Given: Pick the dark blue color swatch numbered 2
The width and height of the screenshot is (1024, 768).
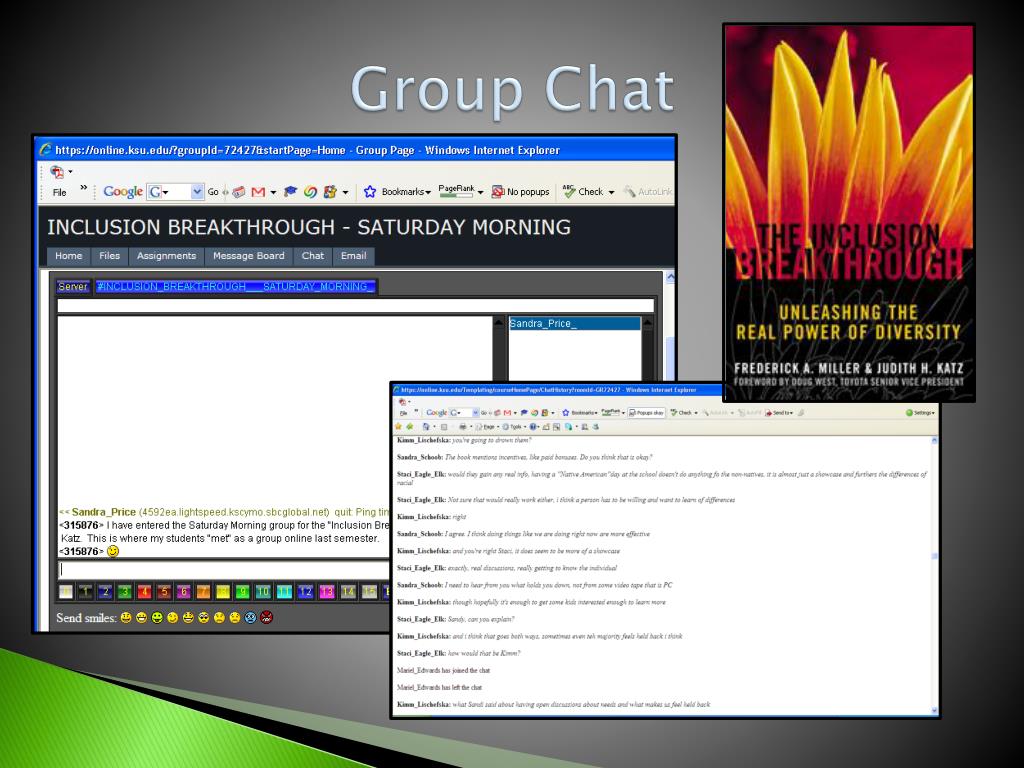Looking at the screenshot, I should coord(104,592).
